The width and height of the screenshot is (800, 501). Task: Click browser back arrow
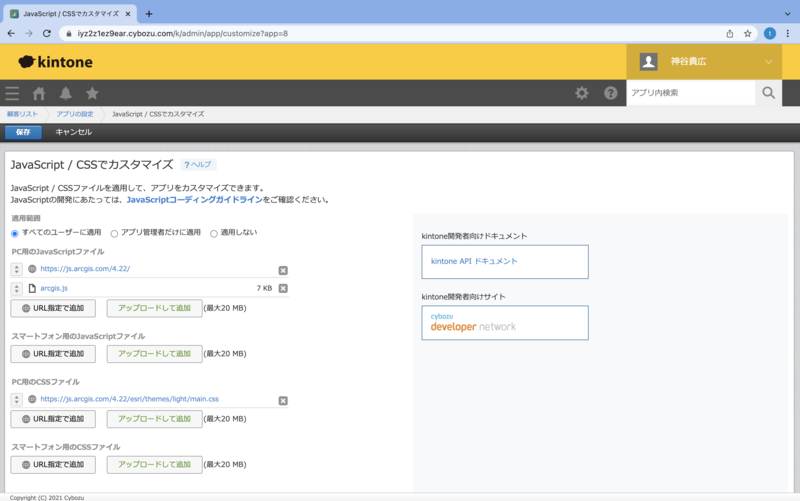click(11, 34)
